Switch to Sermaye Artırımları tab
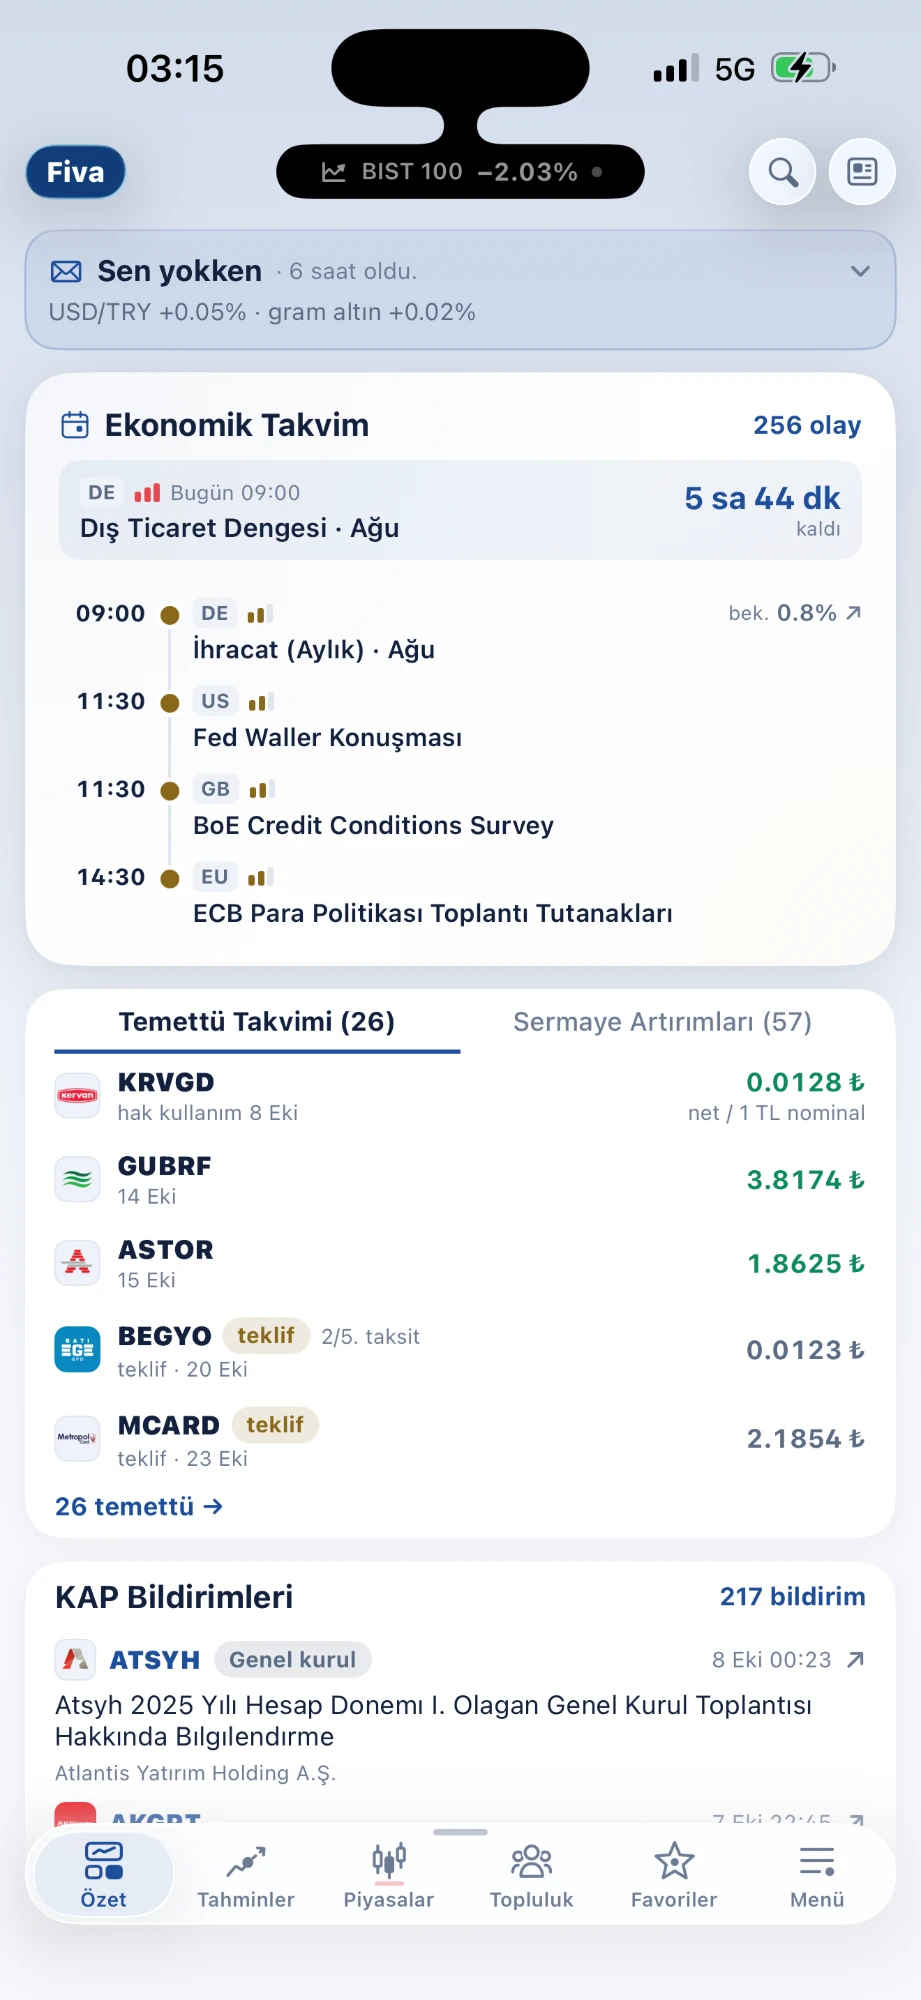This screenshot has width=921, height=2000. [x=662, y=1022]
